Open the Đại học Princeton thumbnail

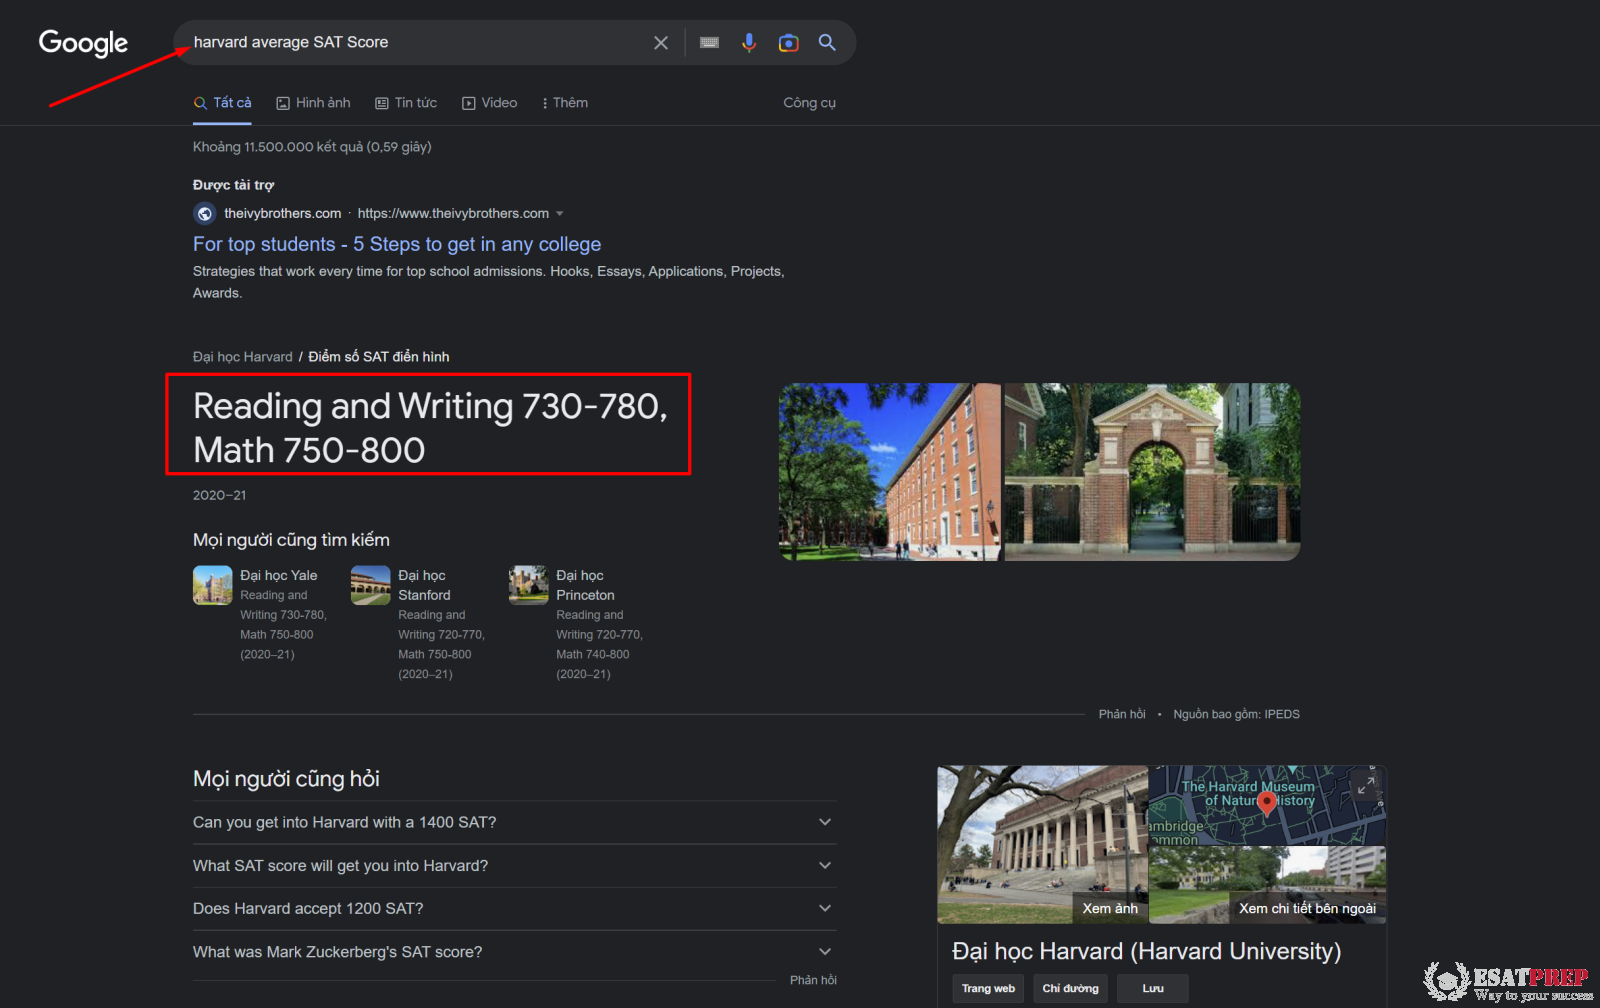click(528, 585)
